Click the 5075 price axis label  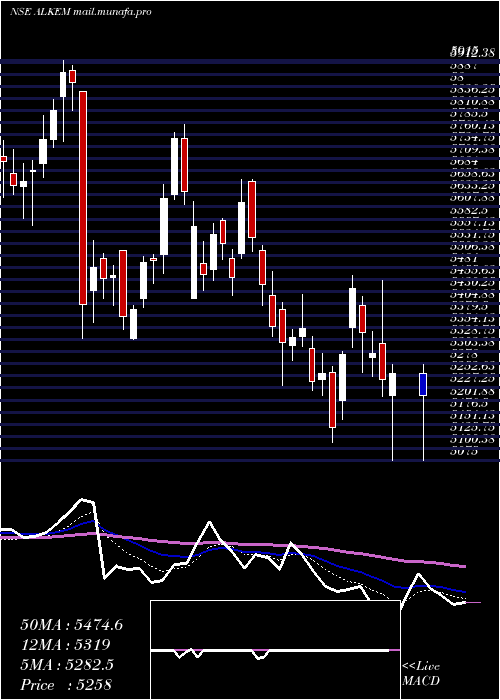464,452
